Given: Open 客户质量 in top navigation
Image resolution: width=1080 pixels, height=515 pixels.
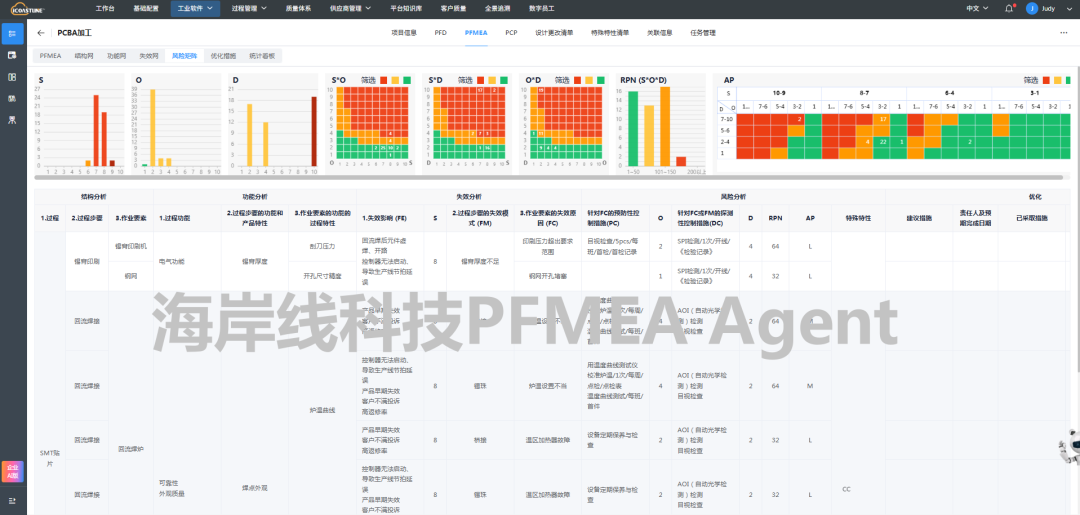Looking at the screenshot, I should (453, 8).
